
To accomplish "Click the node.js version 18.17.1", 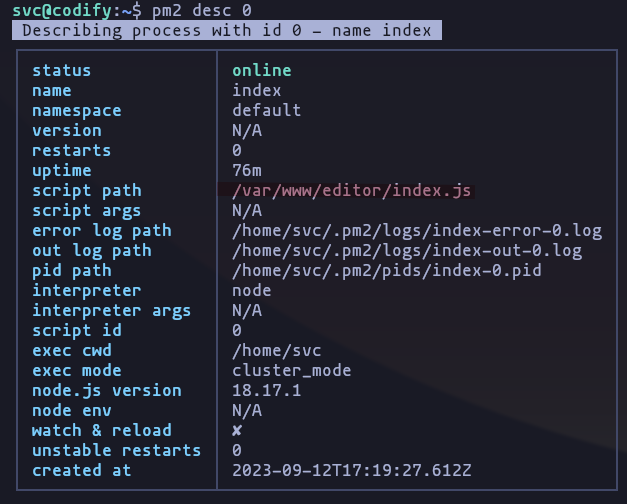I will click(267, 391).
